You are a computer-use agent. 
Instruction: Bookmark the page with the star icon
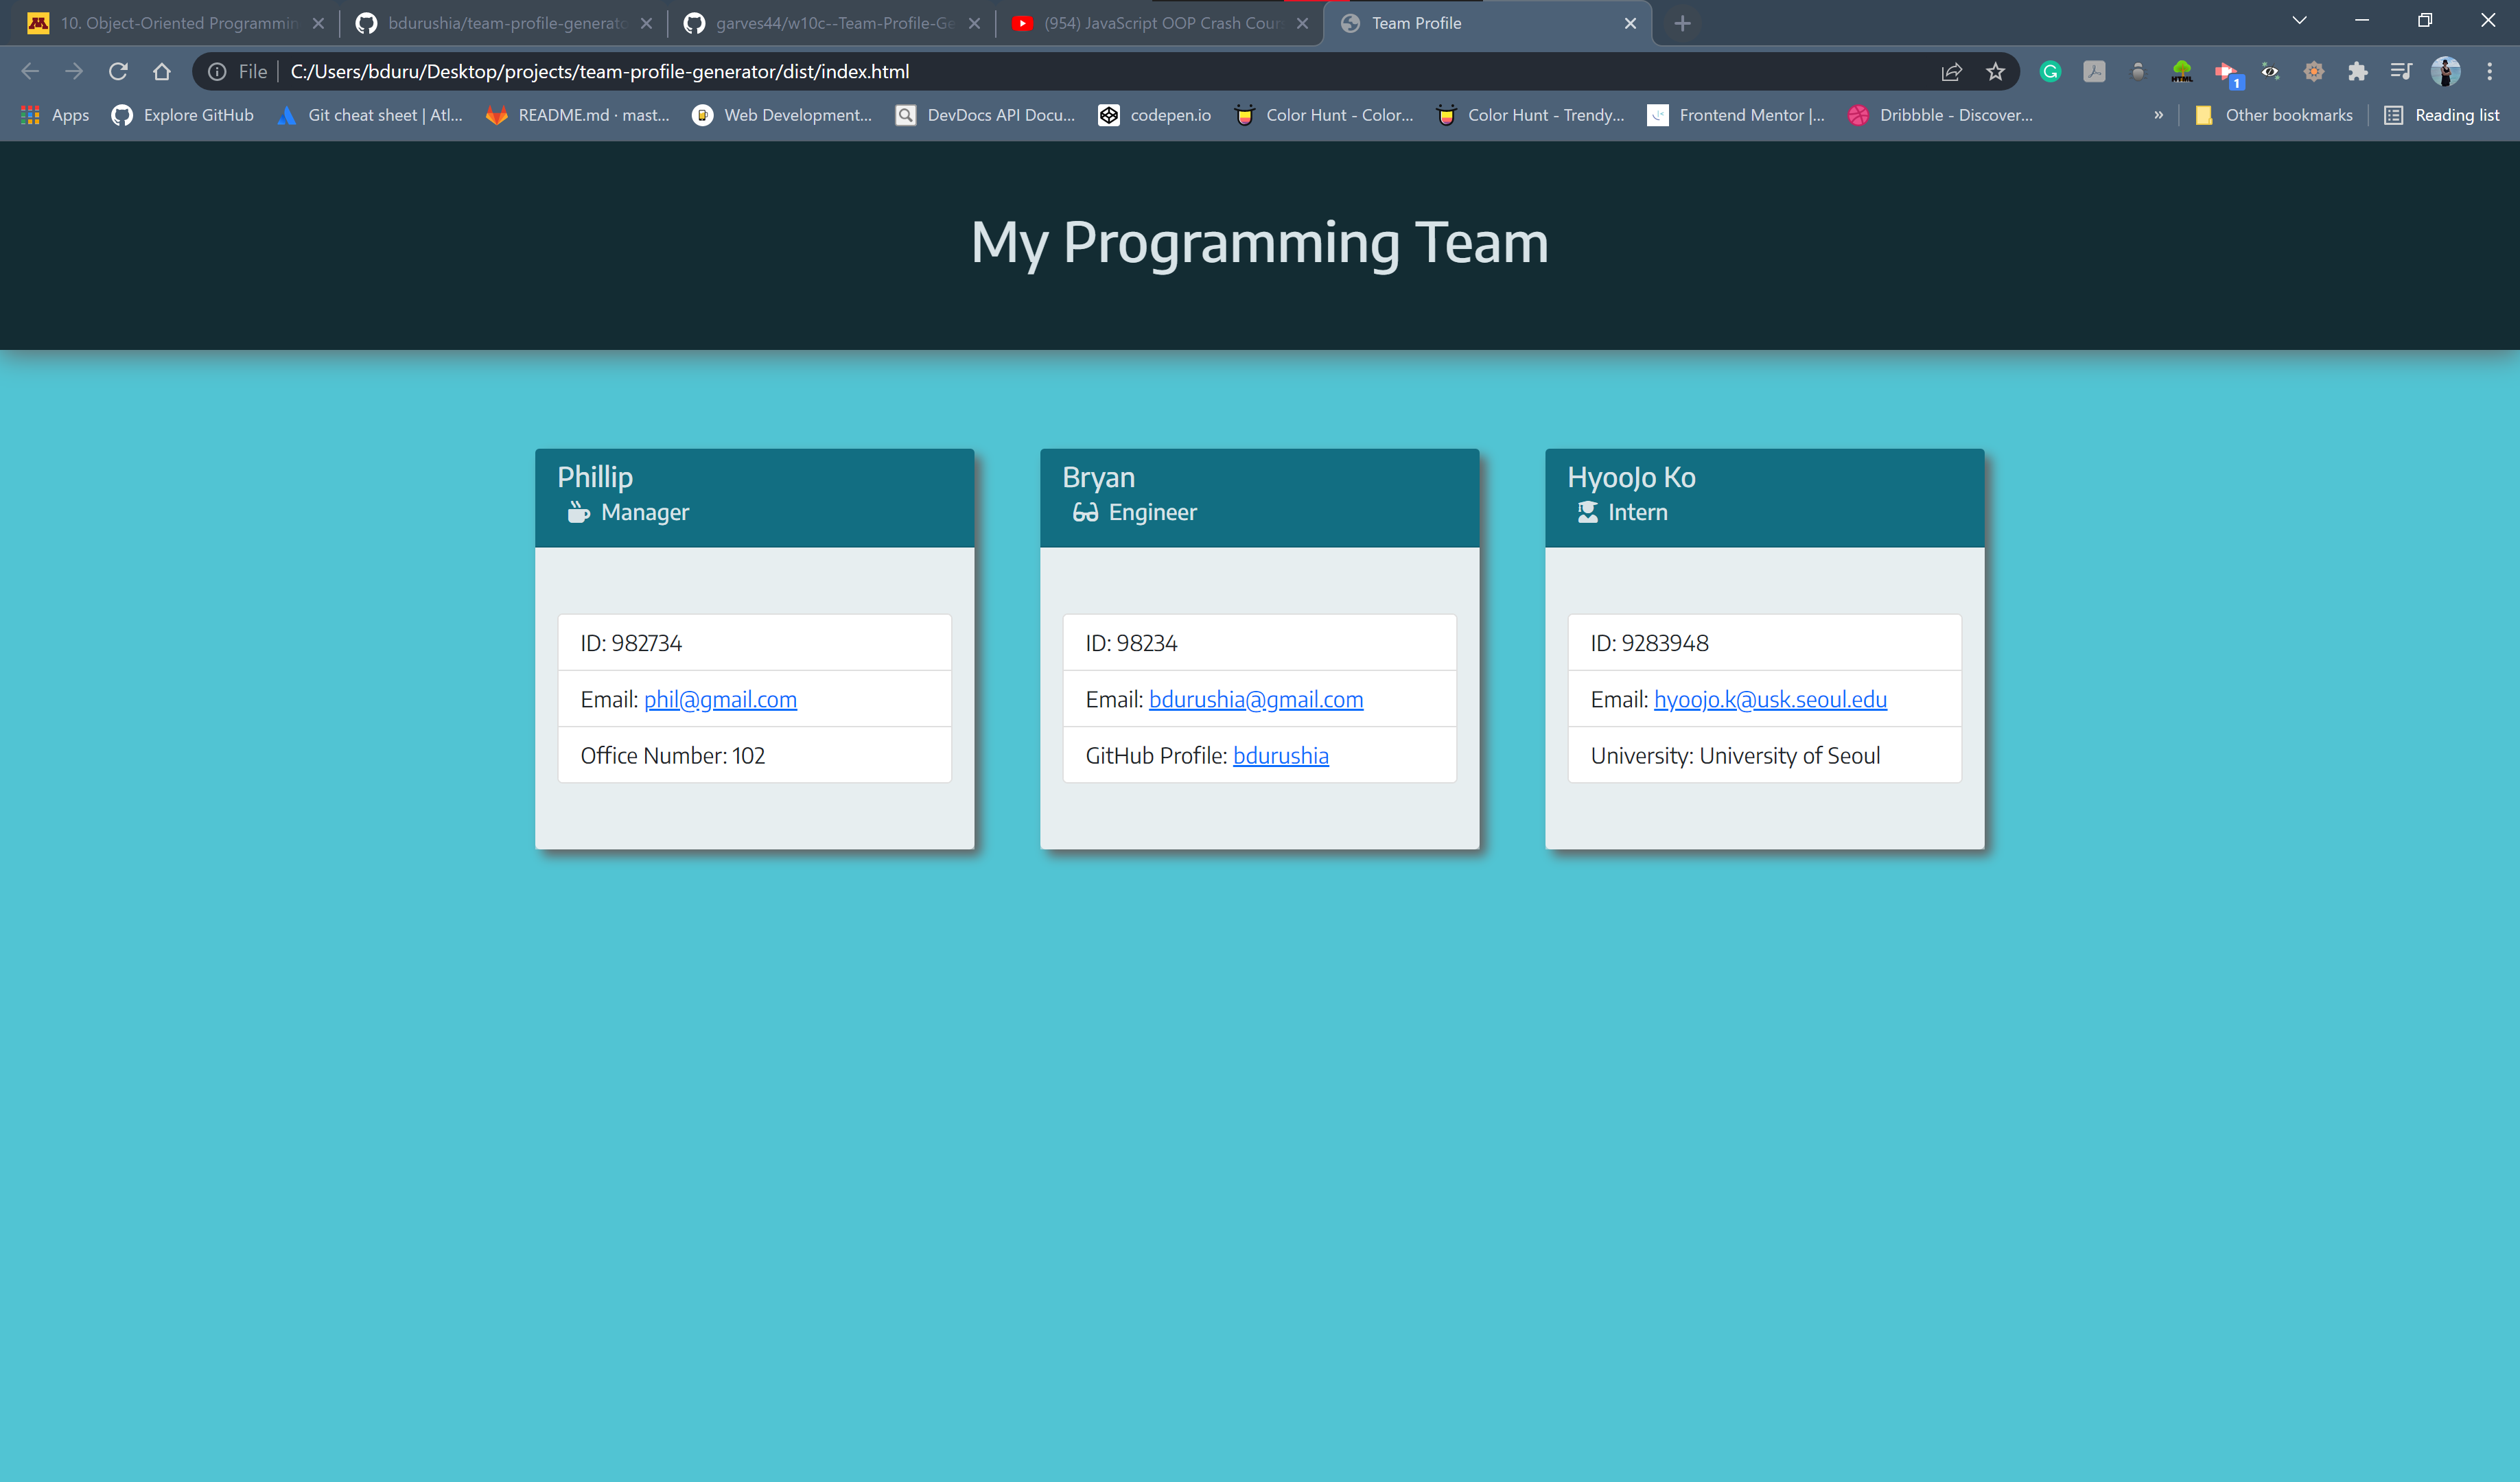(x=1996, y=71)
